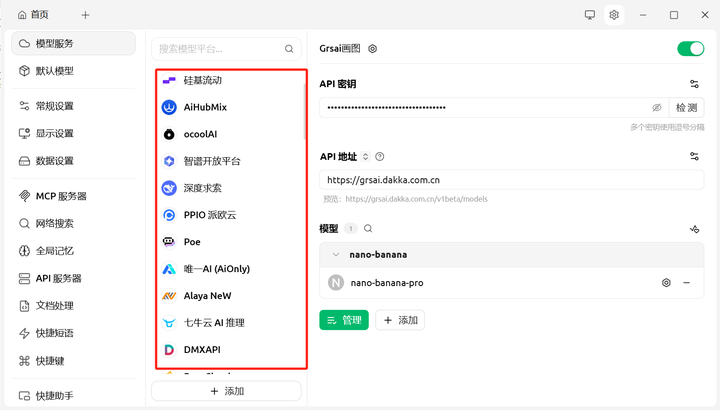Open settings gear next to Grsai画图 title

pos(373,48)
